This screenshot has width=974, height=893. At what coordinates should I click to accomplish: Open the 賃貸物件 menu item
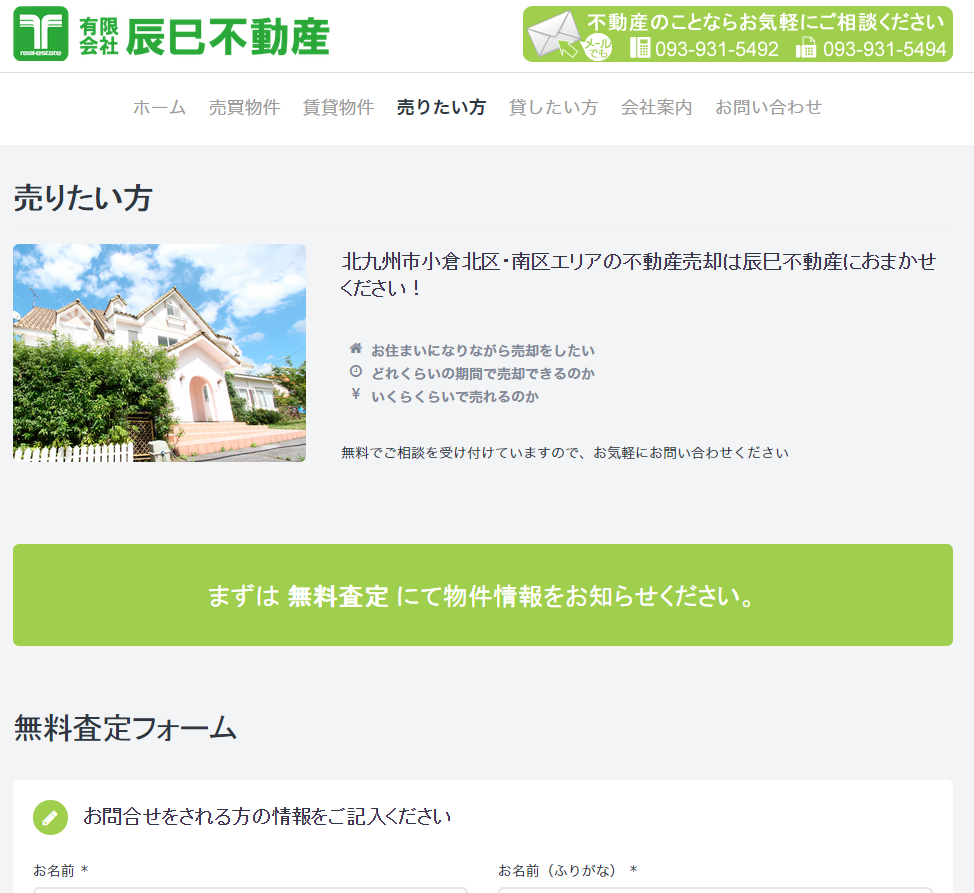tap(338, 107)
